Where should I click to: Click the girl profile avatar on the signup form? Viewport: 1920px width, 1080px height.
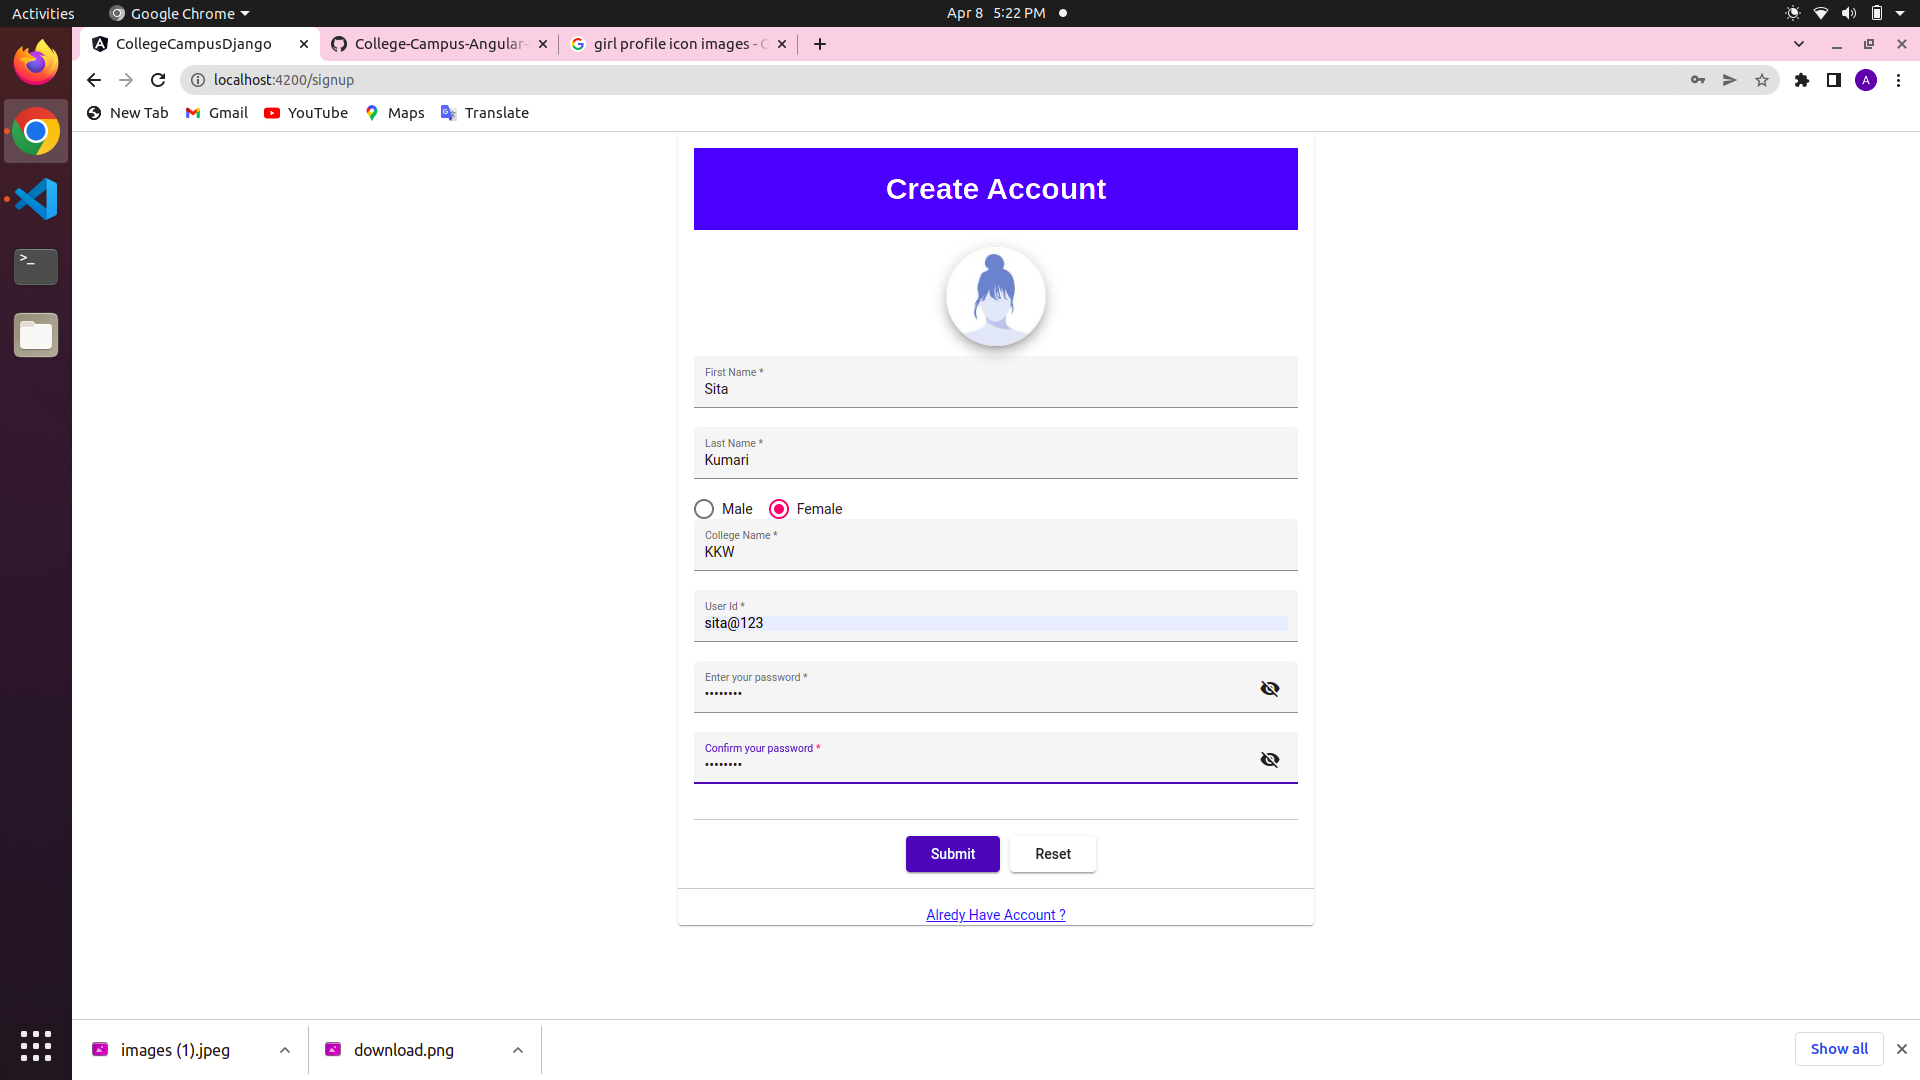coord(995,296)
